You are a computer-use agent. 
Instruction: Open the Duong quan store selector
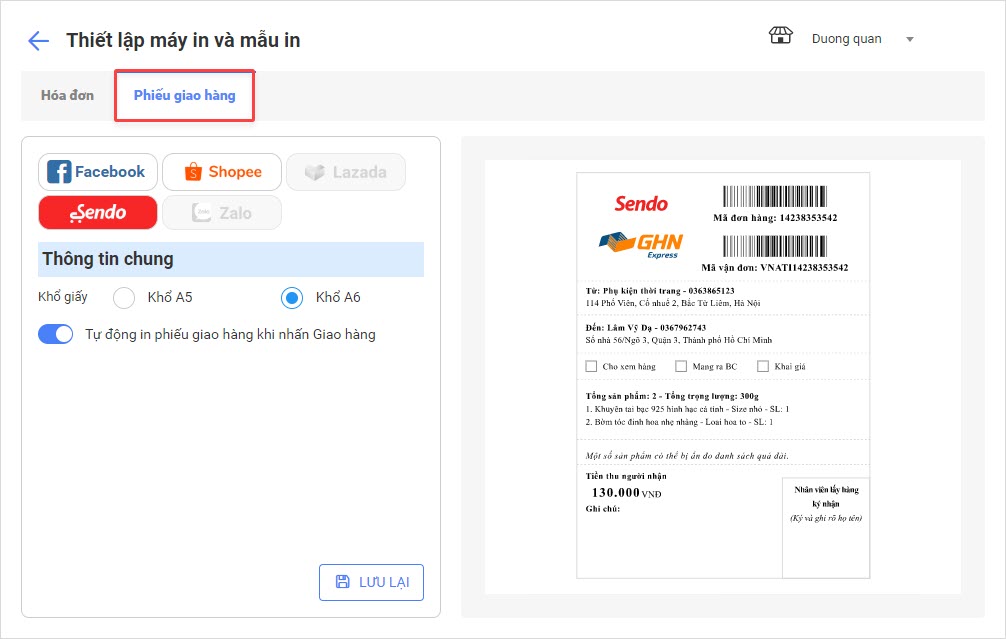(x=846, y=39)
